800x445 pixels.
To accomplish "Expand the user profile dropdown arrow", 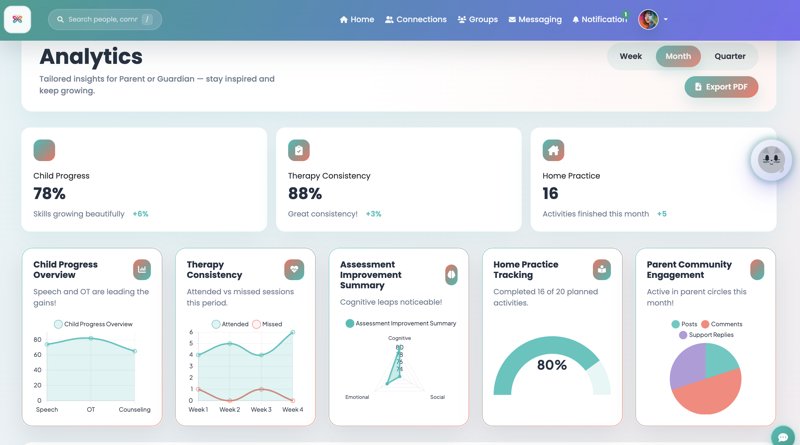I will (666, 19).
